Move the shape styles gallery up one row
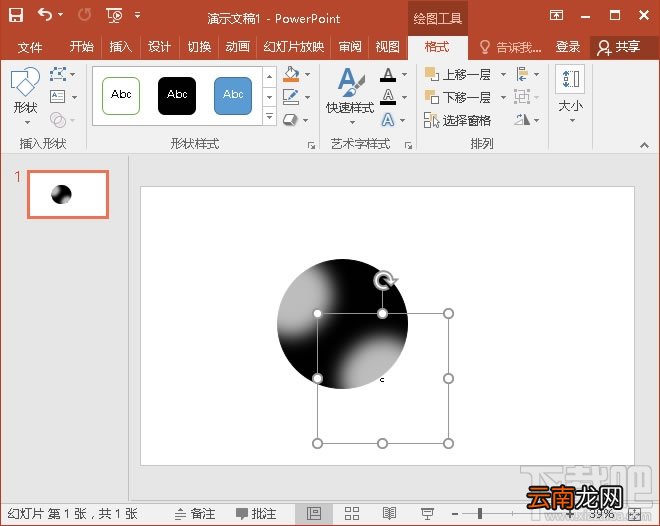This screenshot has height=526, width=660. click(x=269, y=76)
